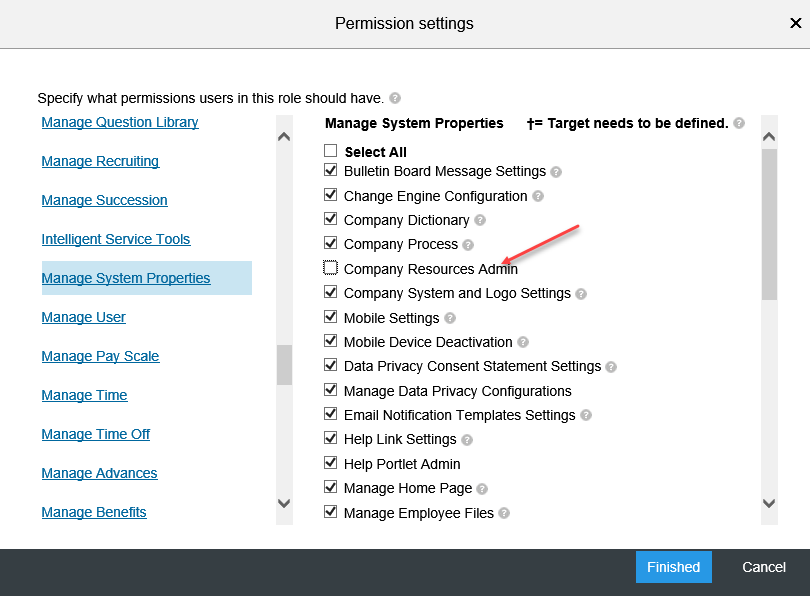Close the Permission settings dialog
The image size is (810, 596).
click(796, 23)
